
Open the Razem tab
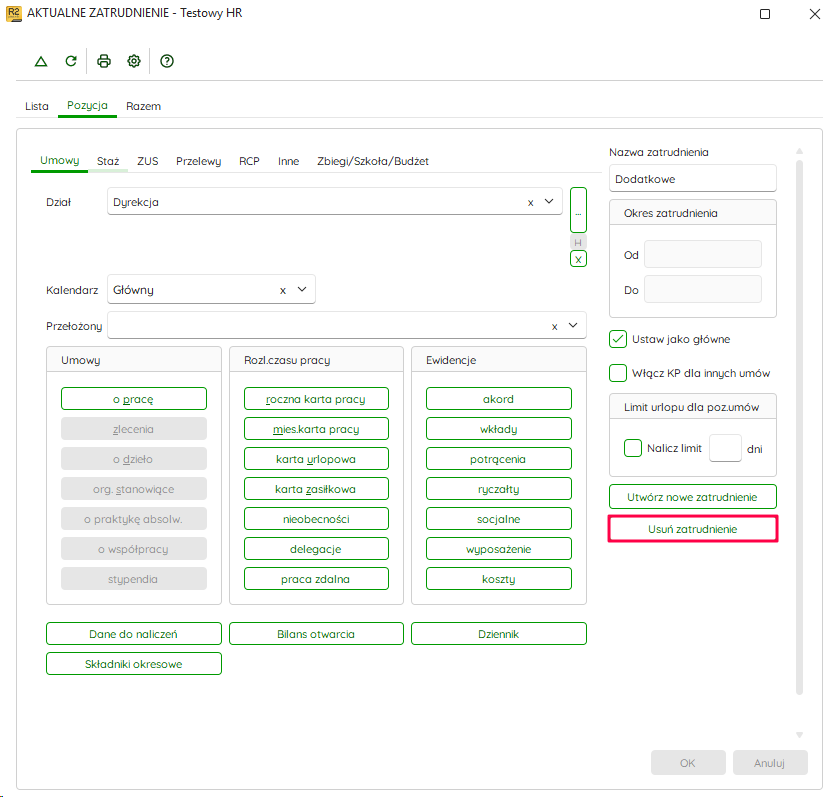[x=143, y=106]
